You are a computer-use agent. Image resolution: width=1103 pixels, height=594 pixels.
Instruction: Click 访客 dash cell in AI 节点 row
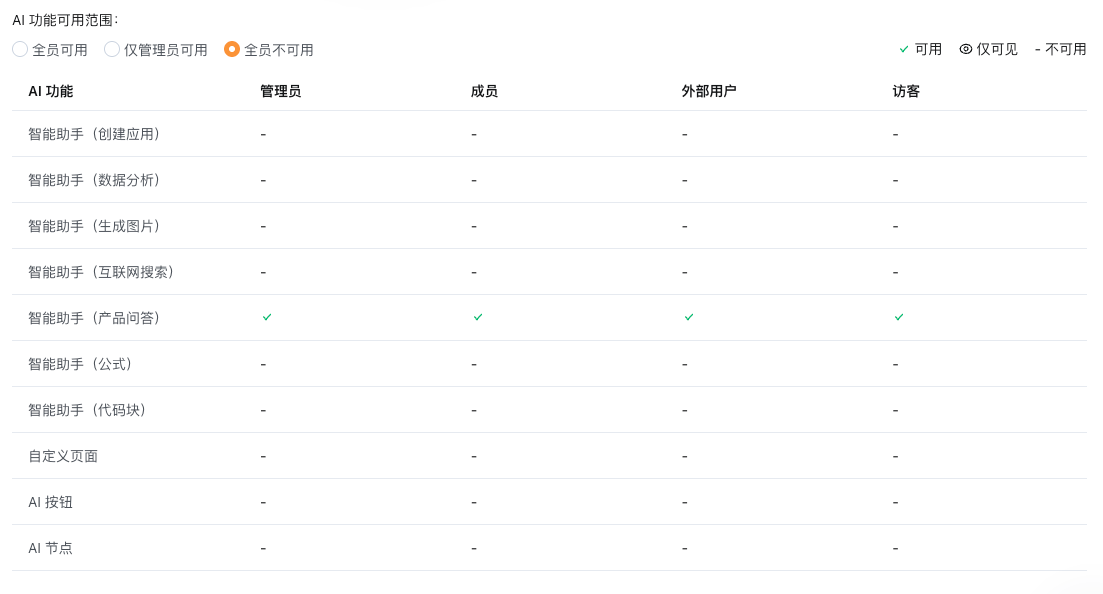895,548
